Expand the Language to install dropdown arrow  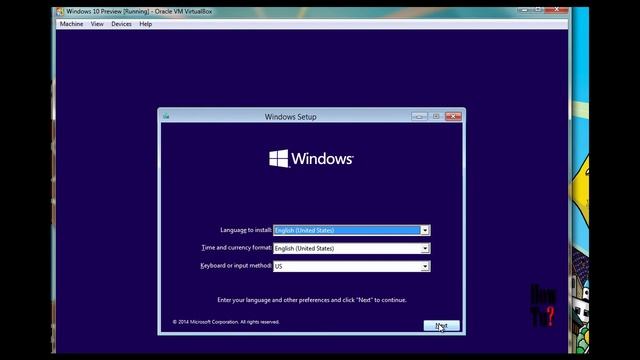(425, 230)
